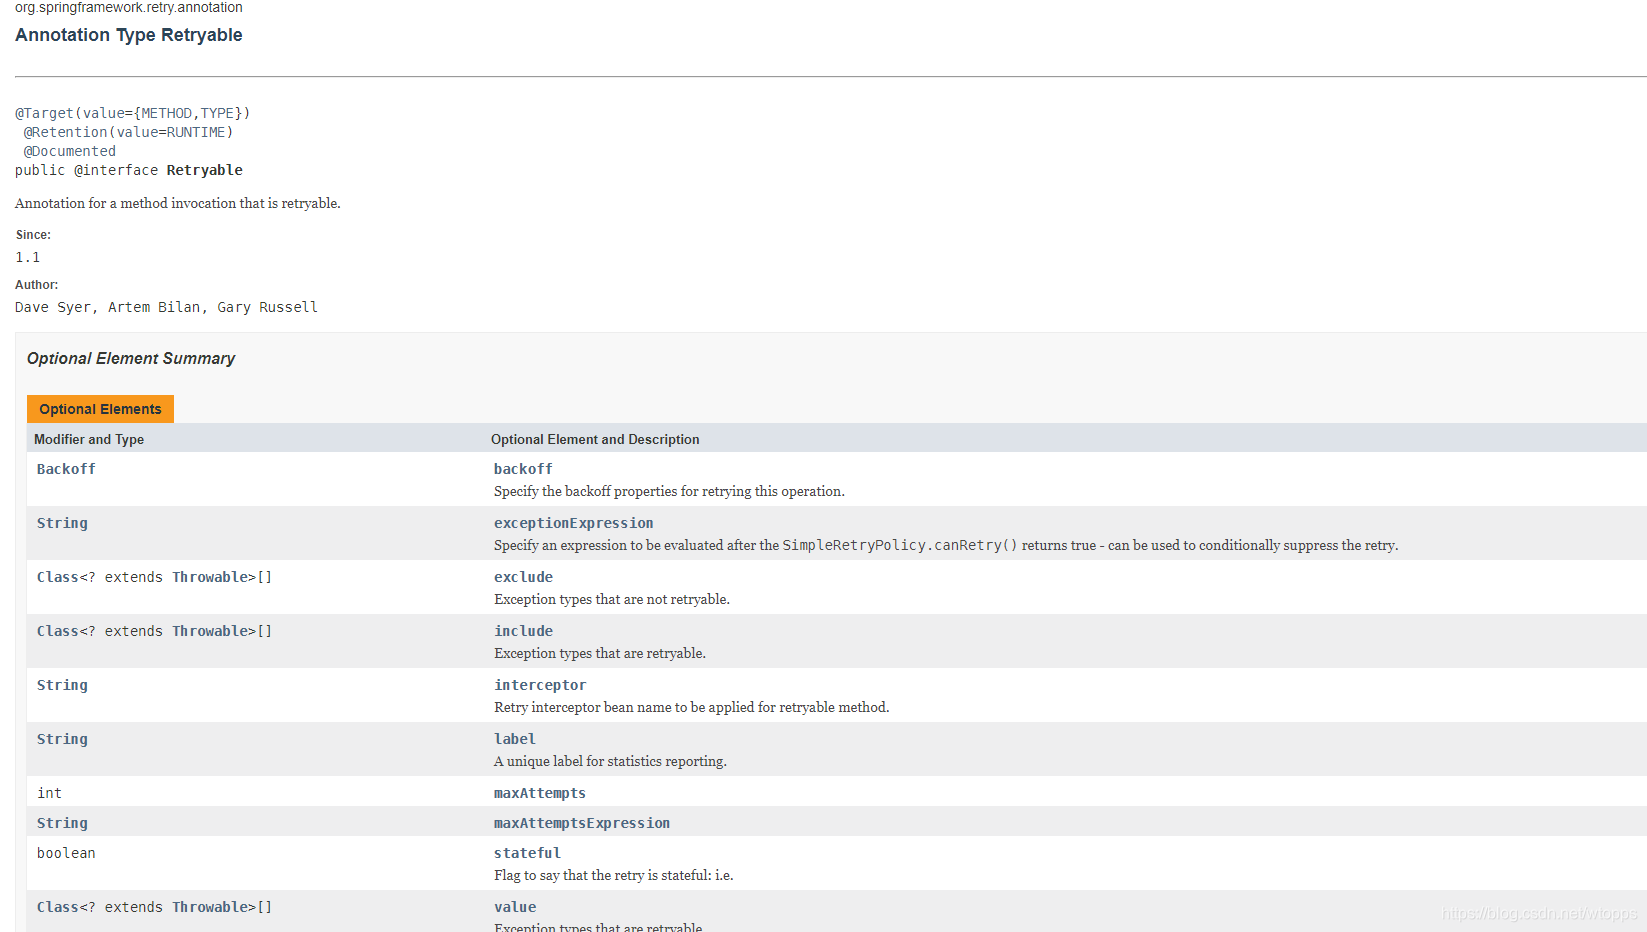
Task: Click Class type in the exclude row
Action: pyautogui.click(x=58, y=577)
